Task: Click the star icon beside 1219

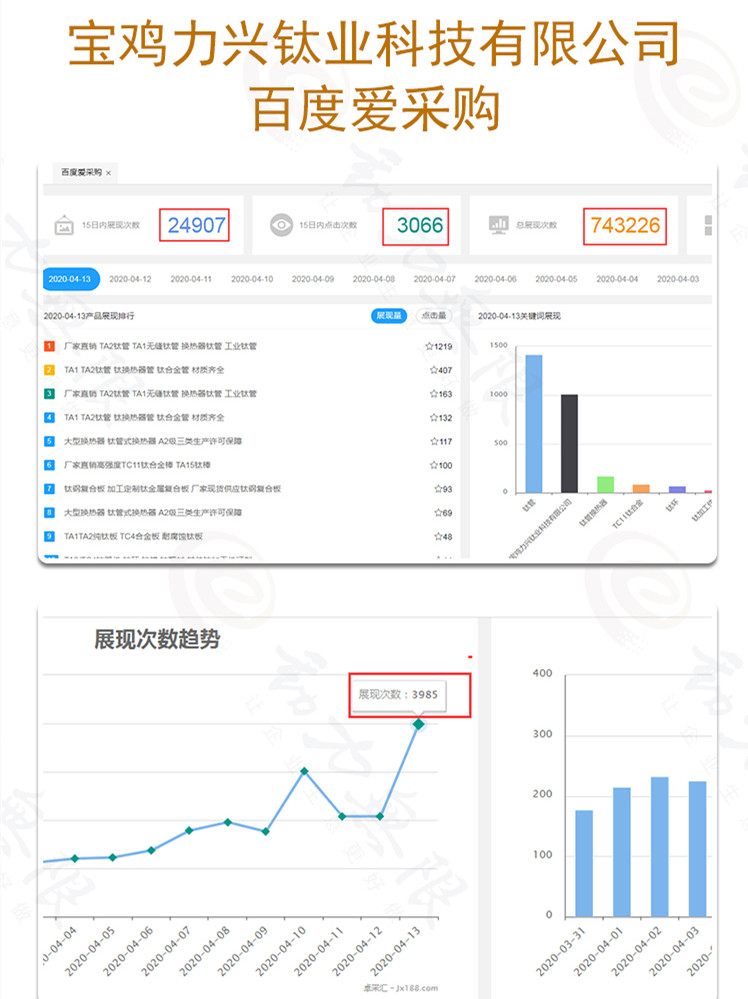Action: [428, 347]
